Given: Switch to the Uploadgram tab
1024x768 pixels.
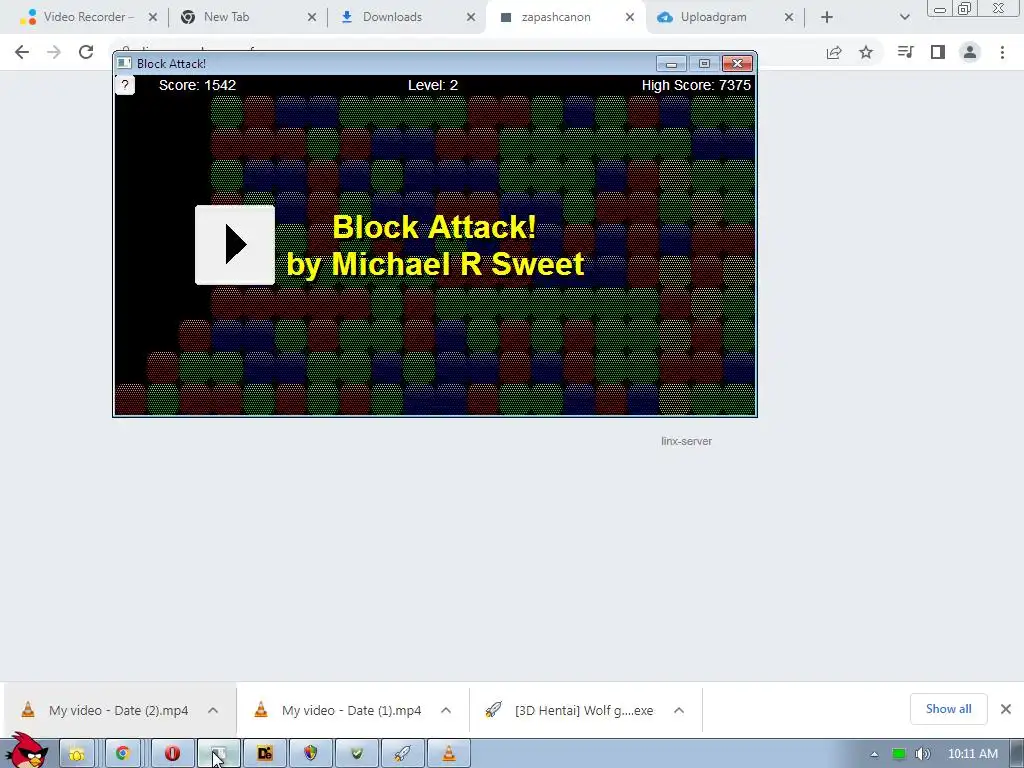Looking at the screenshot, I should pyautogui.click(x=713, y=17).
